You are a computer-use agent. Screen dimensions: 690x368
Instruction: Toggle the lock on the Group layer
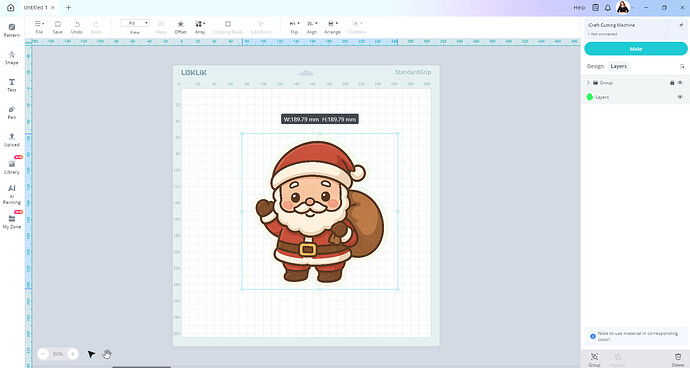[x=672, y=83]
